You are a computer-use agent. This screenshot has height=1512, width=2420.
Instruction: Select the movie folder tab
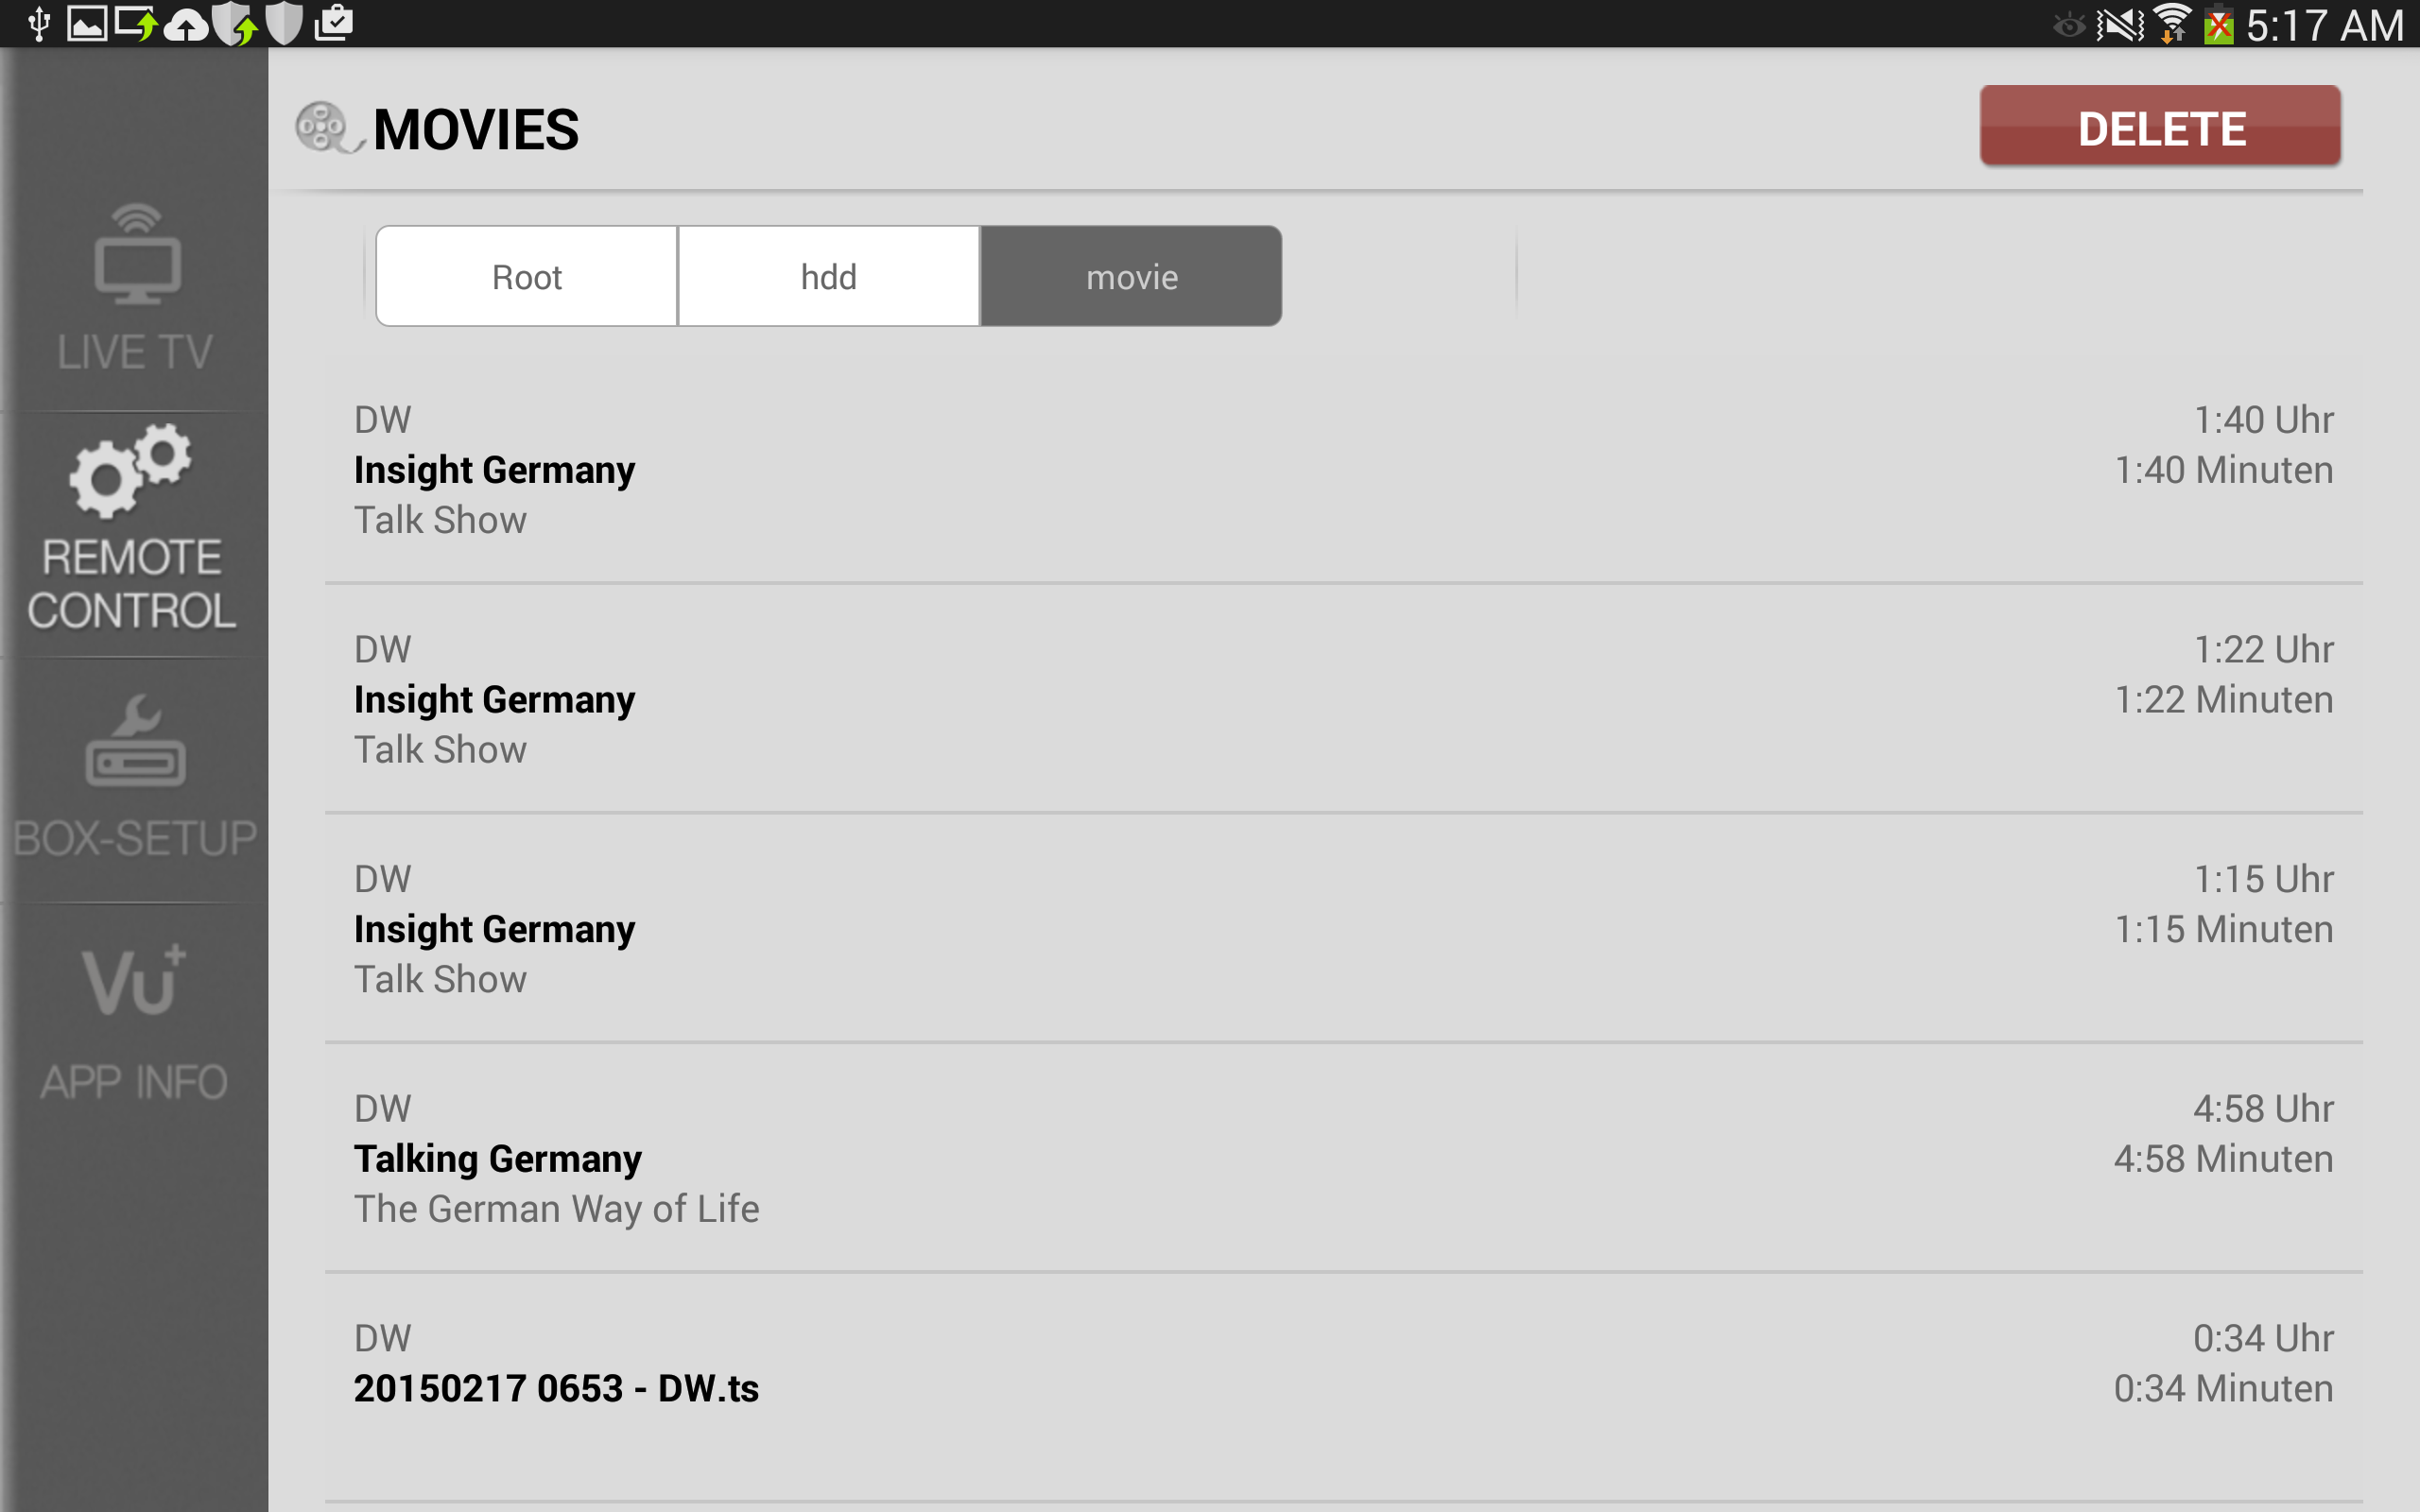point(1131,277)
